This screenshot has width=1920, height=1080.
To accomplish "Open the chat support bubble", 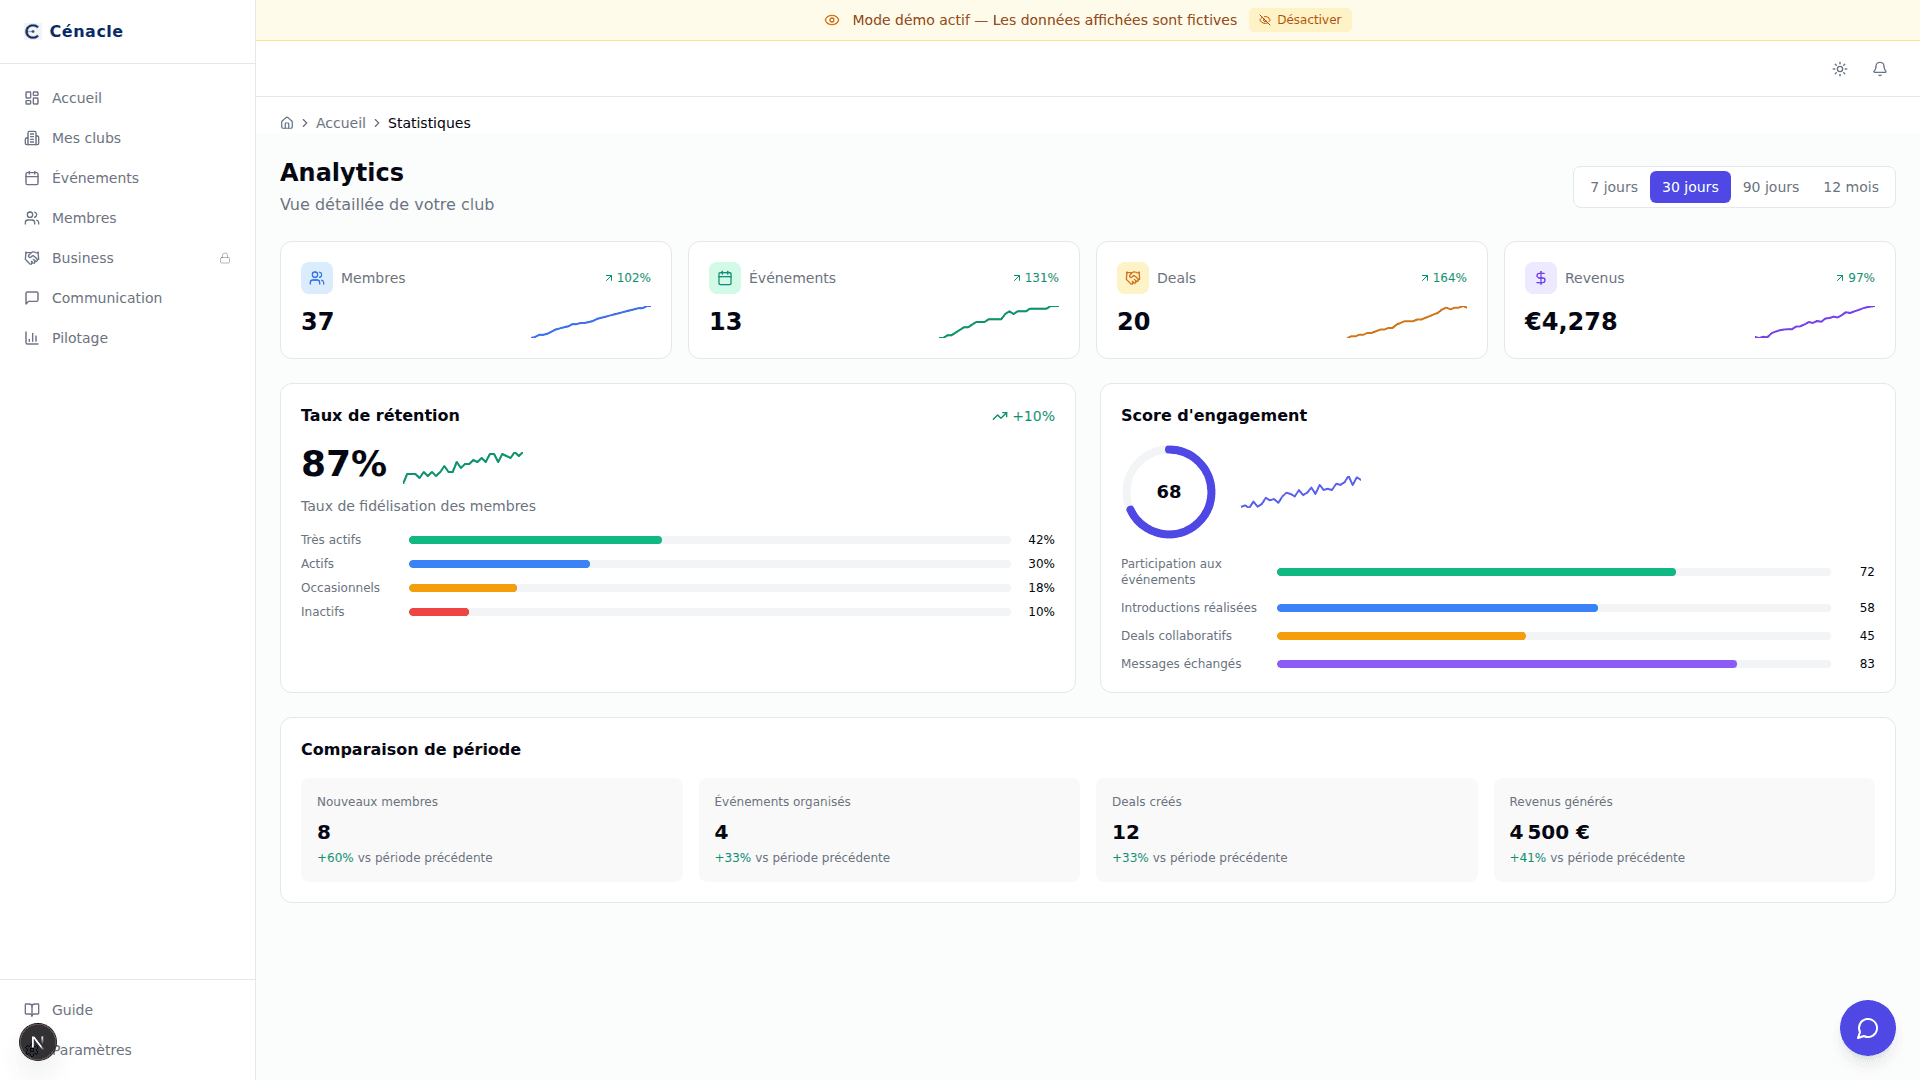I will 1867,1028.
